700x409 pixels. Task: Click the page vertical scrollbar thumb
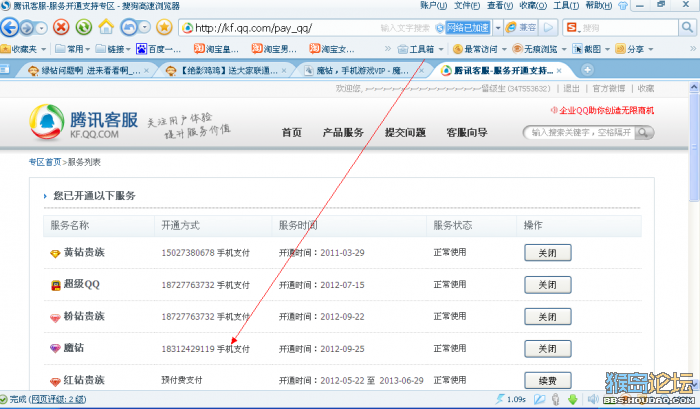[694, 146]
